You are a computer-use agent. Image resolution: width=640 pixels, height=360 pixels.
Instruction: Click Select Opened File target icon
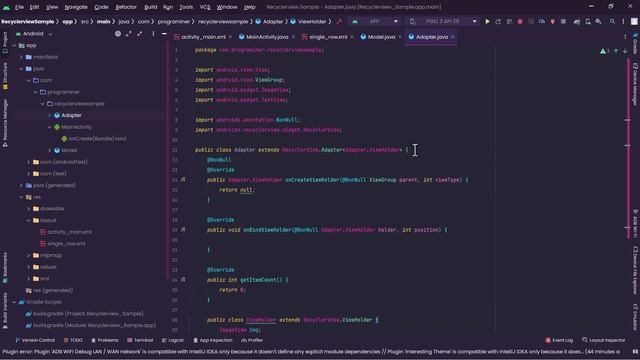tap(118, 34)
